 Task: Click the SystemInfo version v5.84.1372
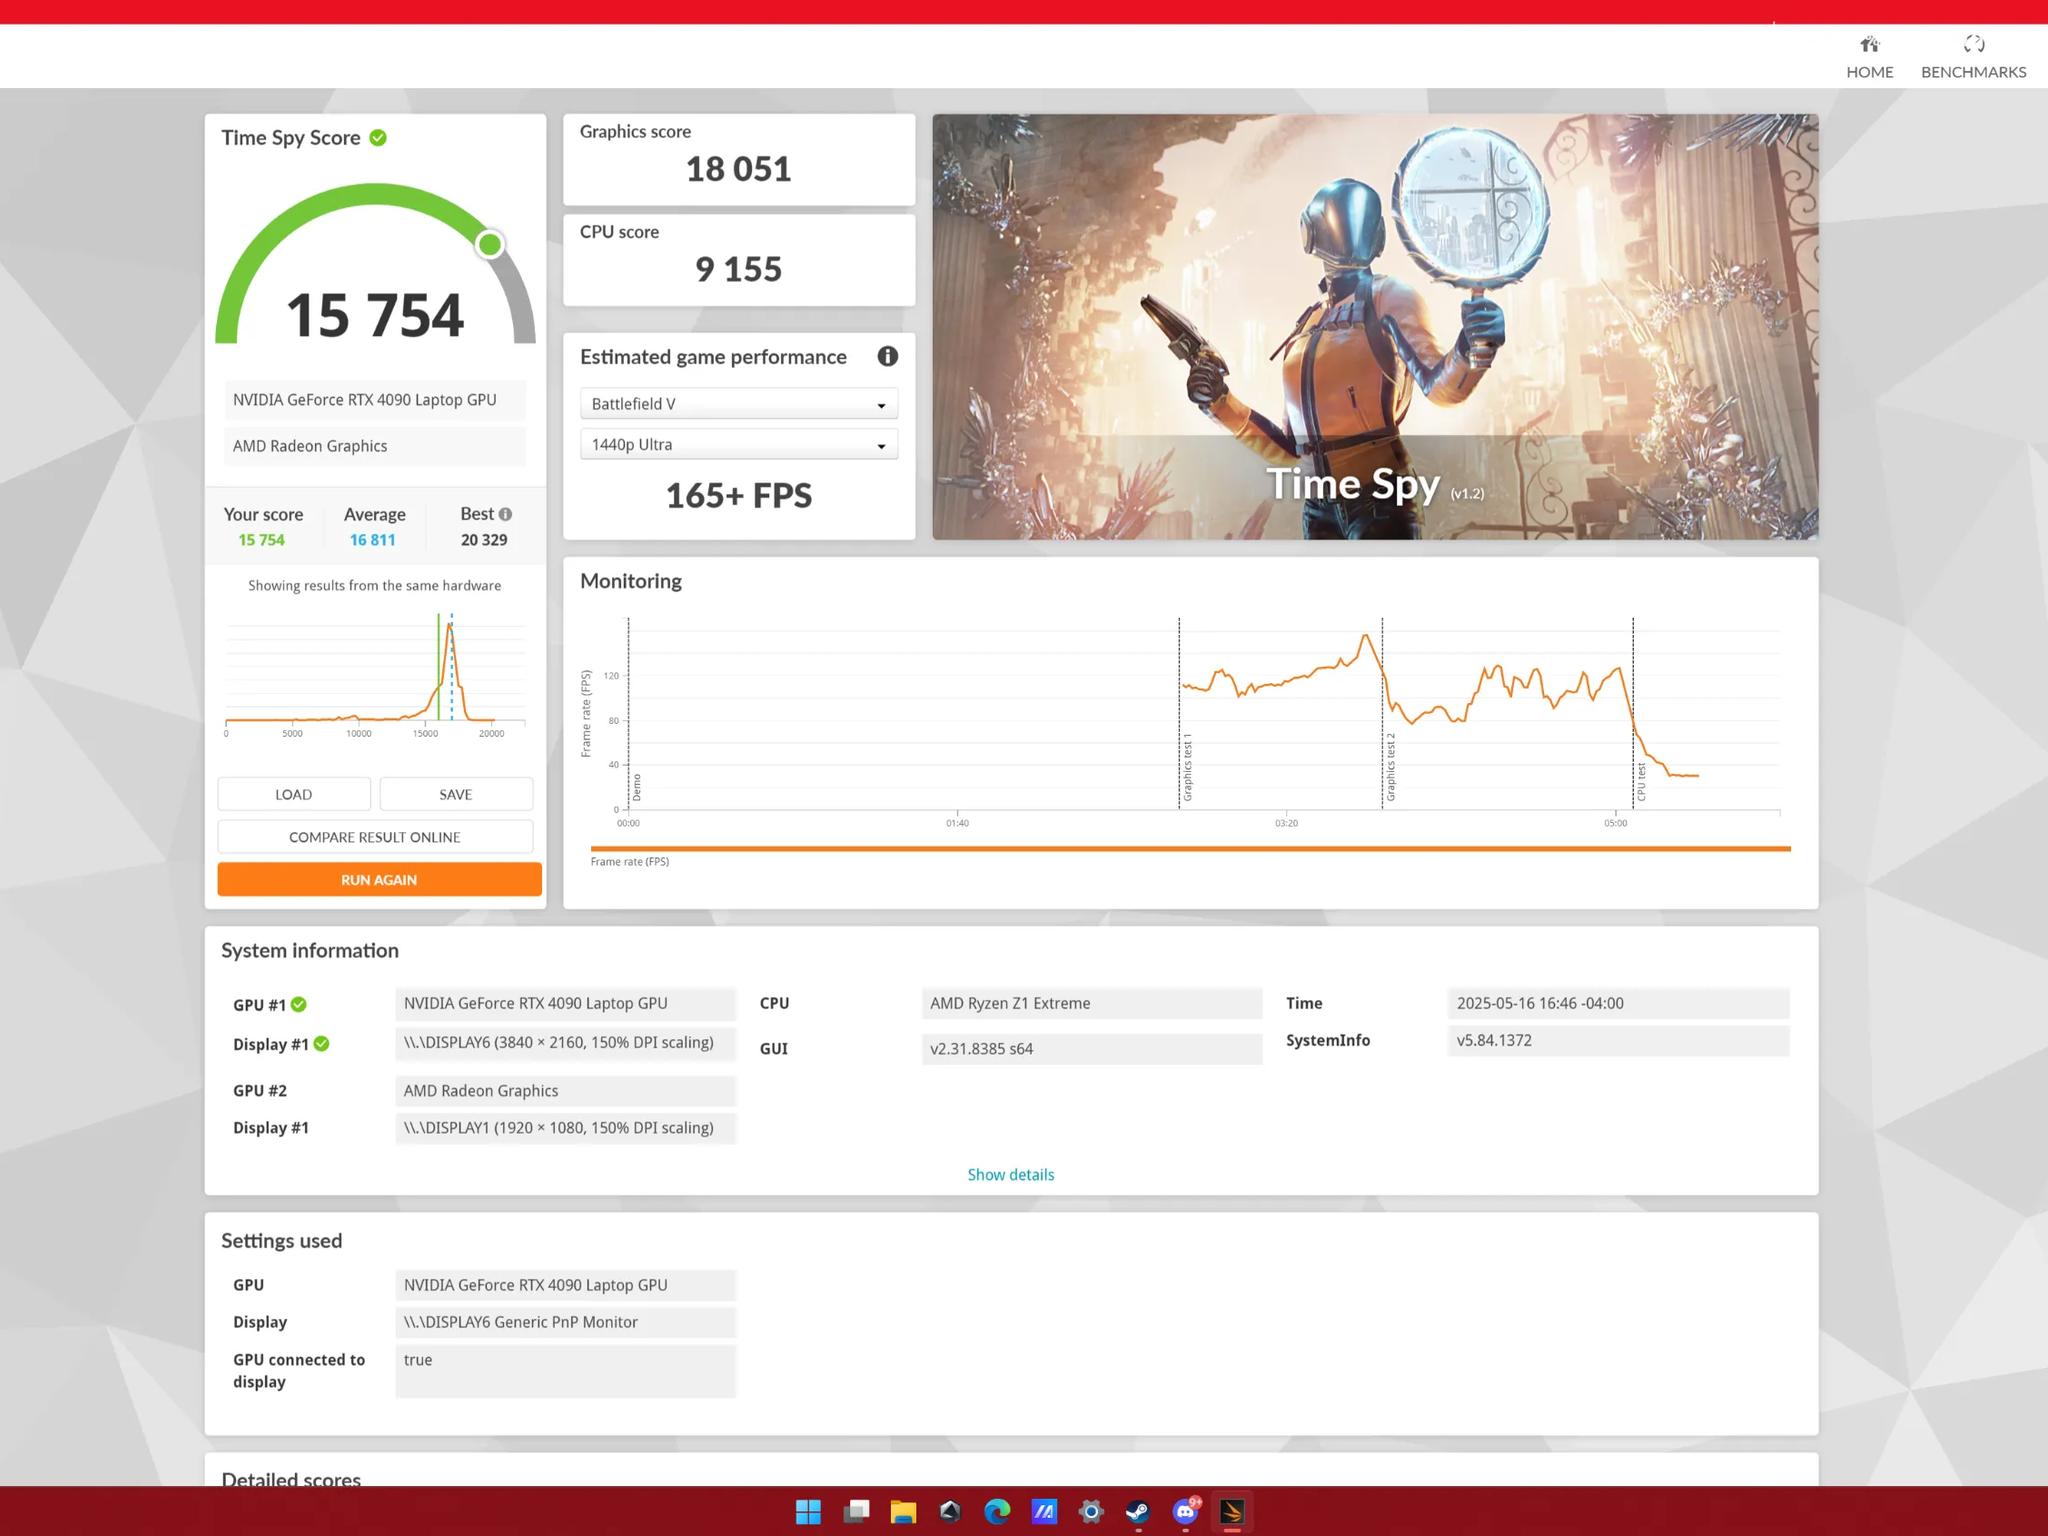1618,1041
